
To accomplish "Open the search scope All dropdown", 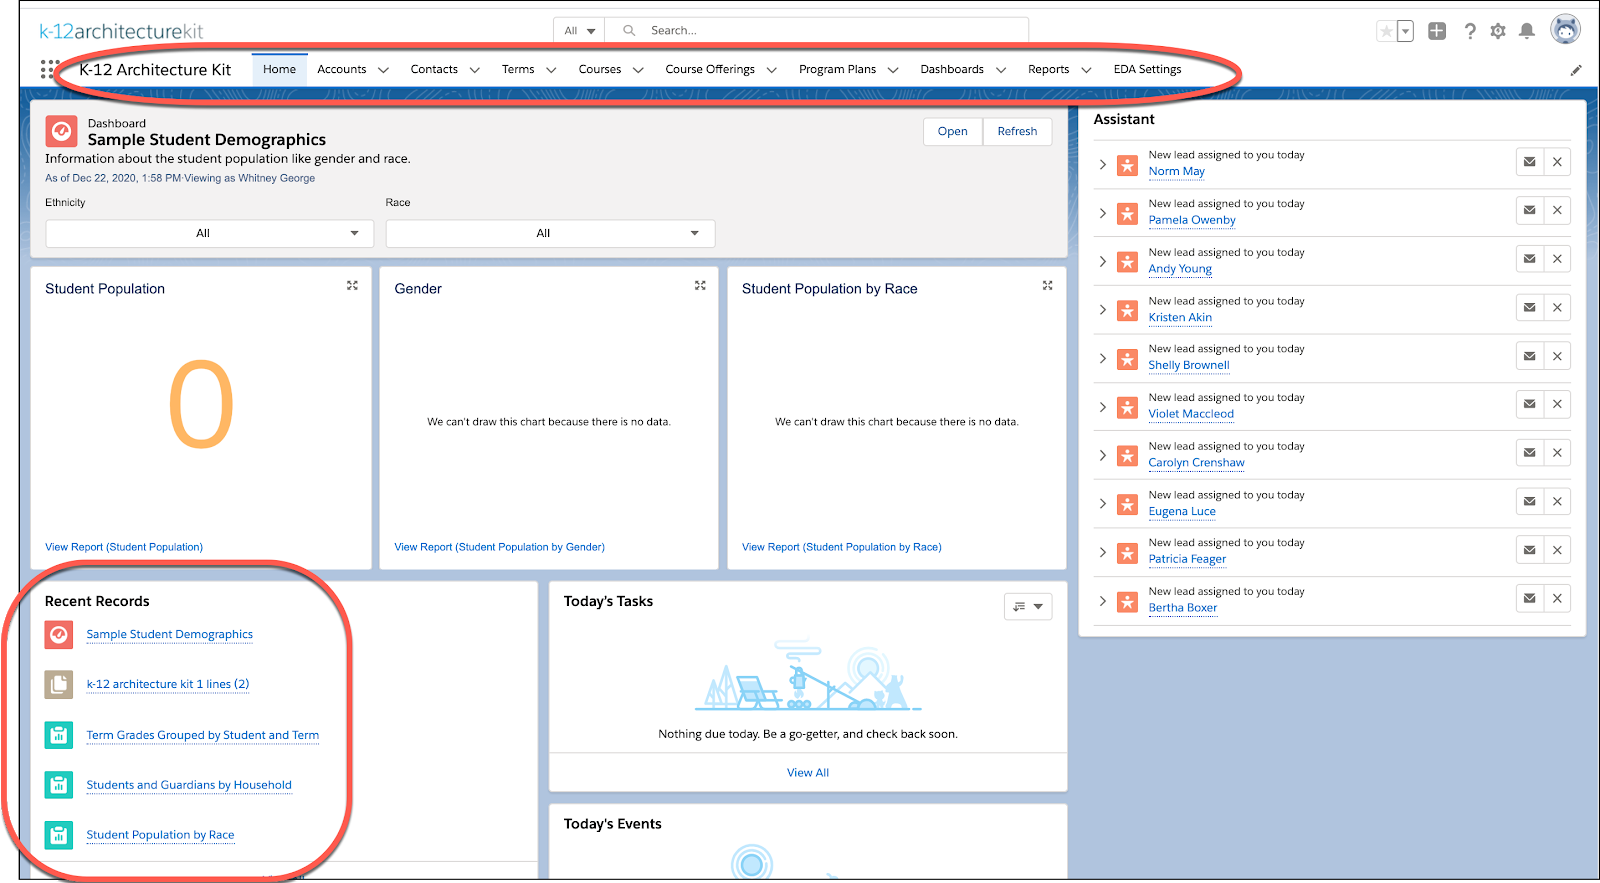I will [579, 31].
